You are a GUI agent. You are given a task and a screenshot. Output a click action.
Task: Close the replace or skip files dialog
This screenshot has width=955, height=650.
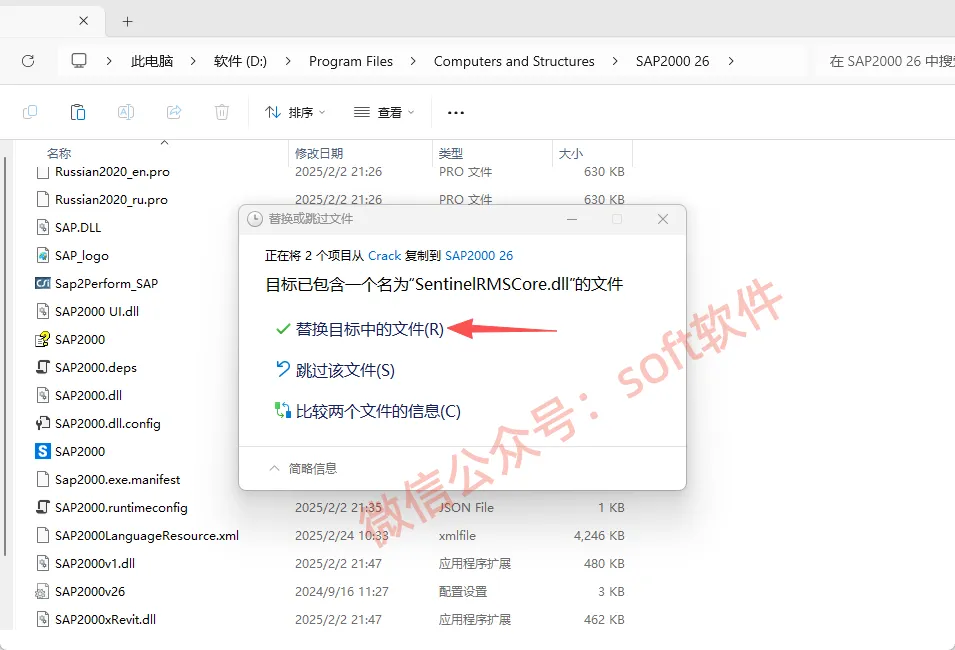[x=663, y=219]
